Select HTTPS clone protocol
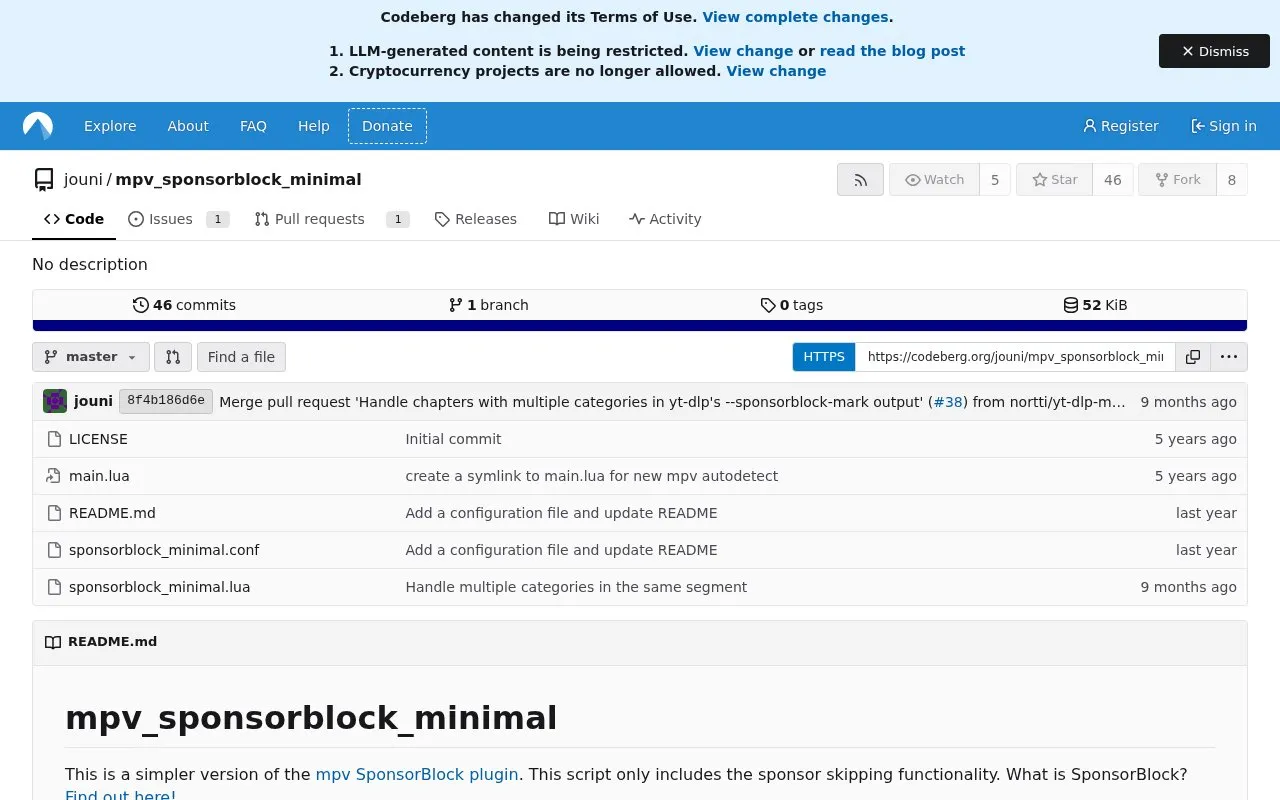 [x=824, y=357]
